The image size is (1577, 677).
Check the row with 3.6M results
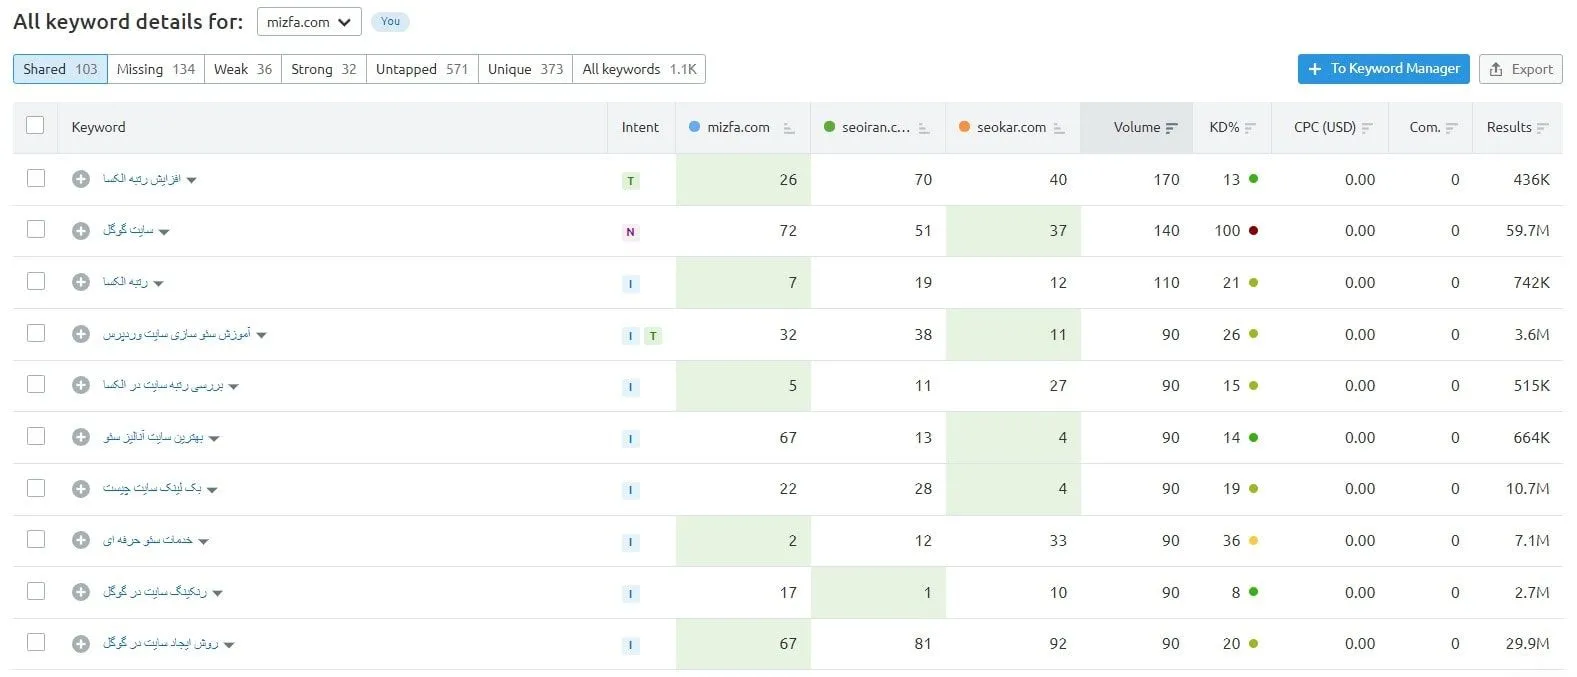point(36,333)
